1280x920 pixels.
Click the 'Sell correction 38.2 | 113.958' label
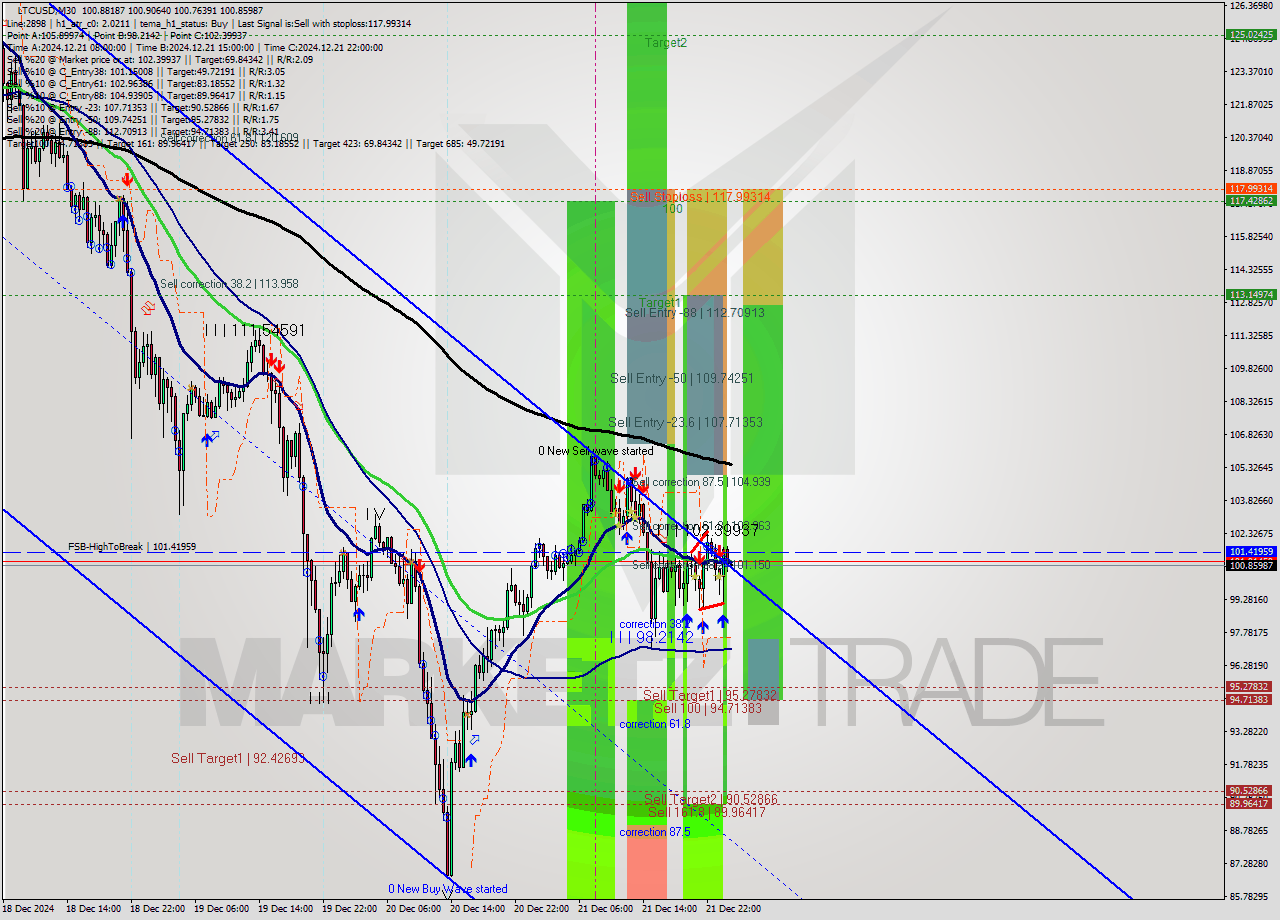point(229,284)
